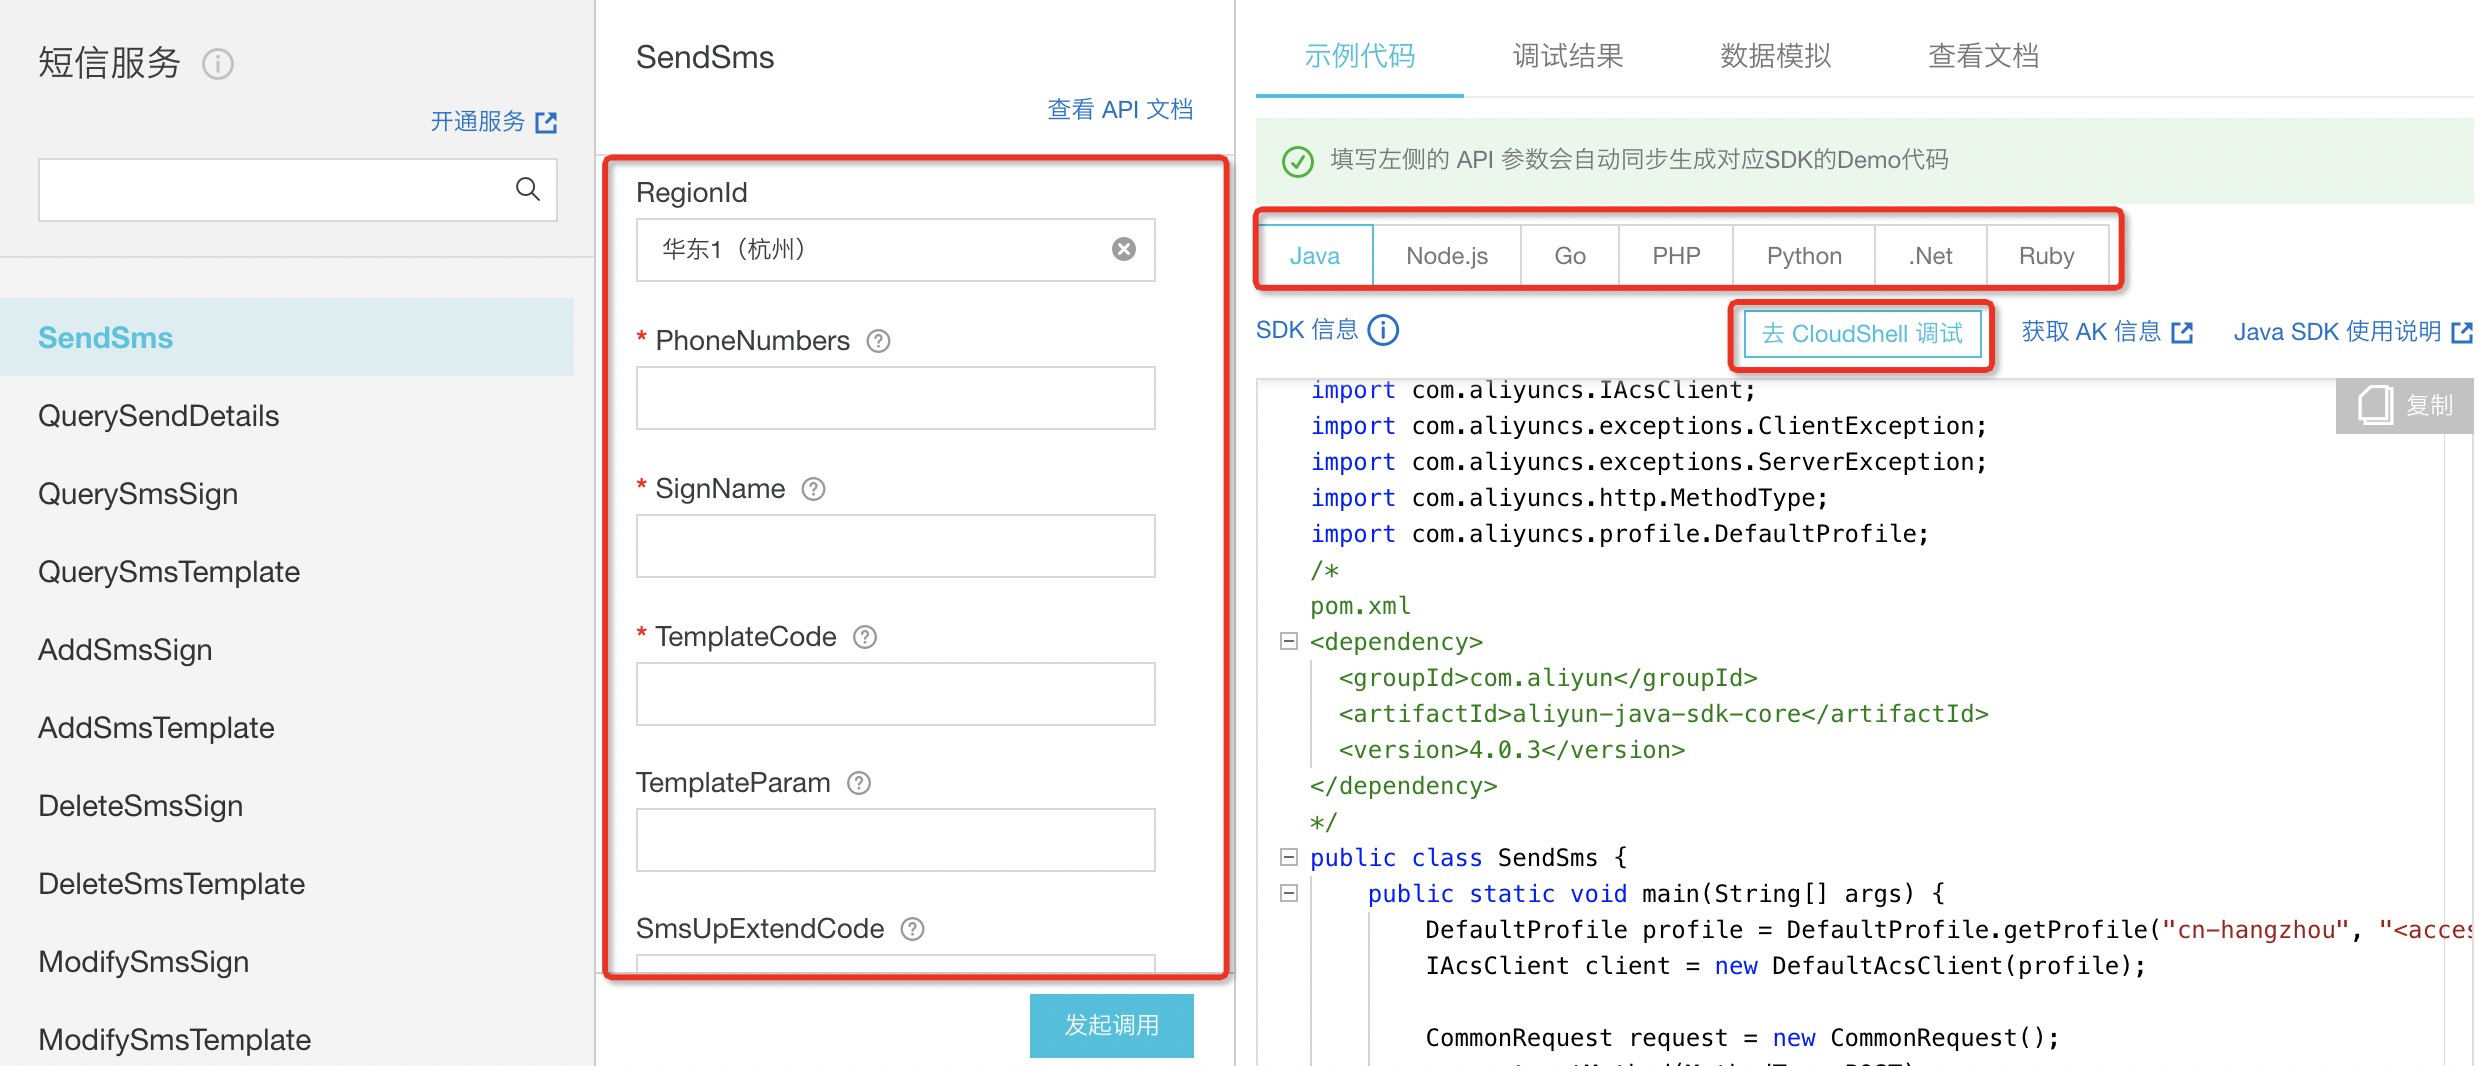The height and width of the screenshot is (1066, 2478).
Task: Click the 'pom.xml' comment line in code
Action: pyautogui.click(x=1360, y=606)
